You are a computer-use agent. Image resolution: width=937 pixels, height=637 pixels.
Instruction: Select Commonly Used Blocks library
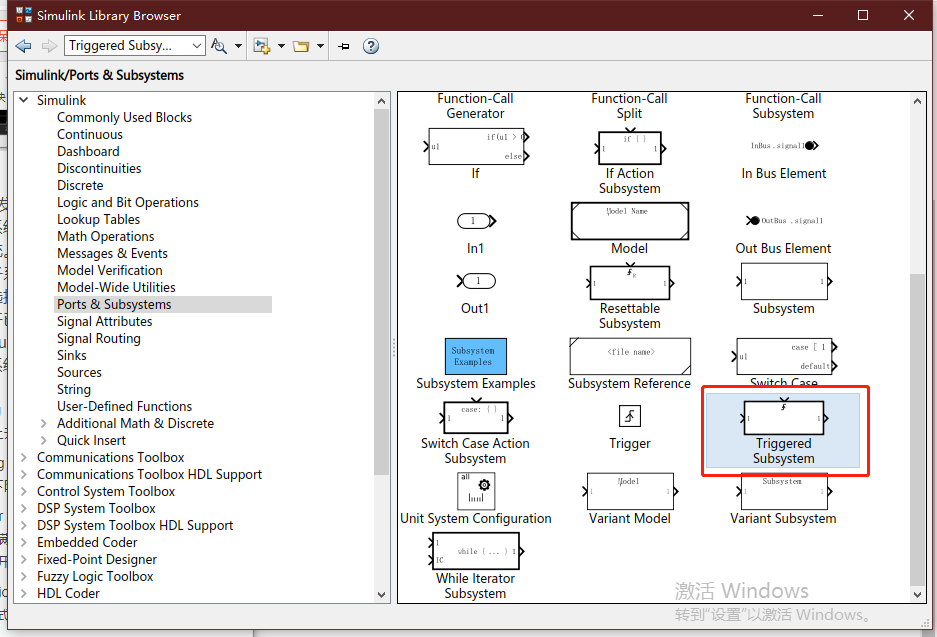click(x=124, y=117)
